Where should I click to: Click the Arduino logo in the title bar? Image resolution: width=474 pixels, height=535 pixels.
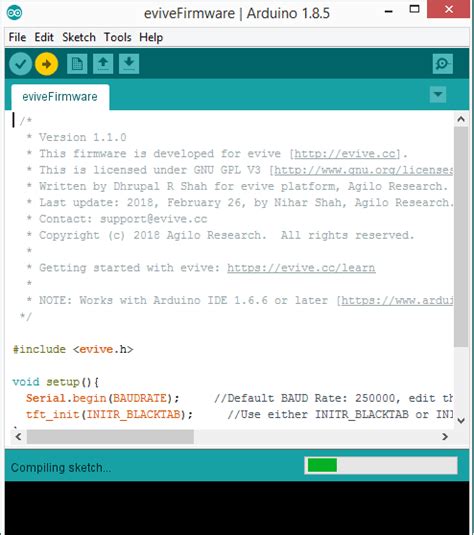(x=14, y=13)
